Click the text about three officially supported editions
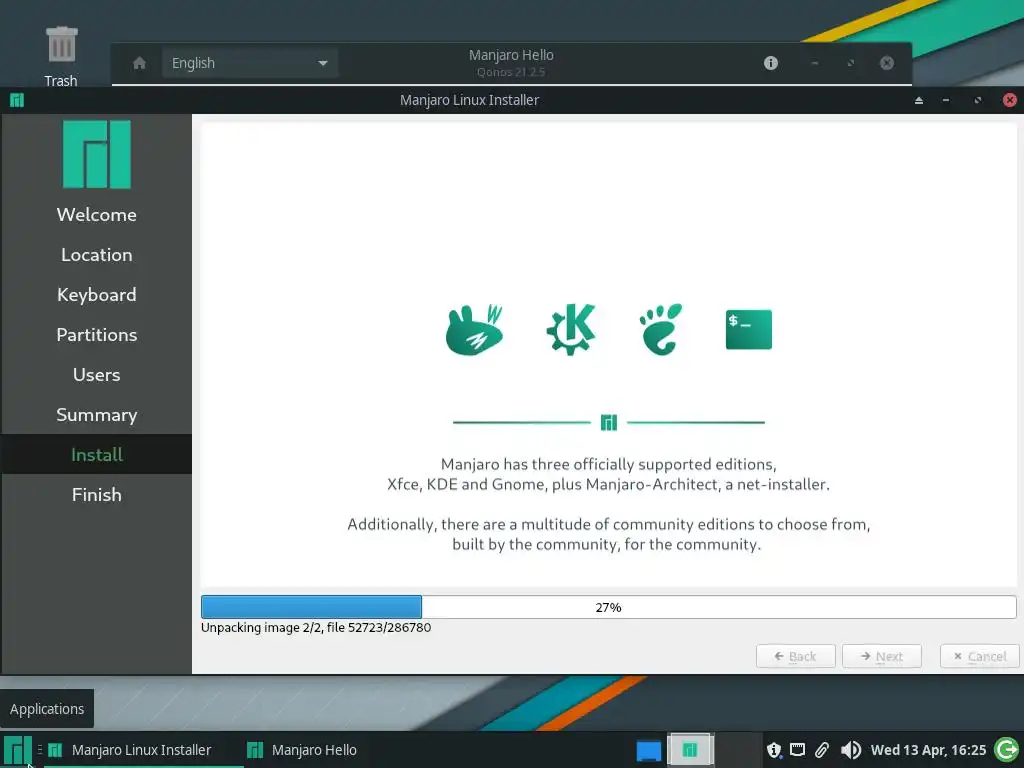This screenshot has height=768, width=1024. 609,474
